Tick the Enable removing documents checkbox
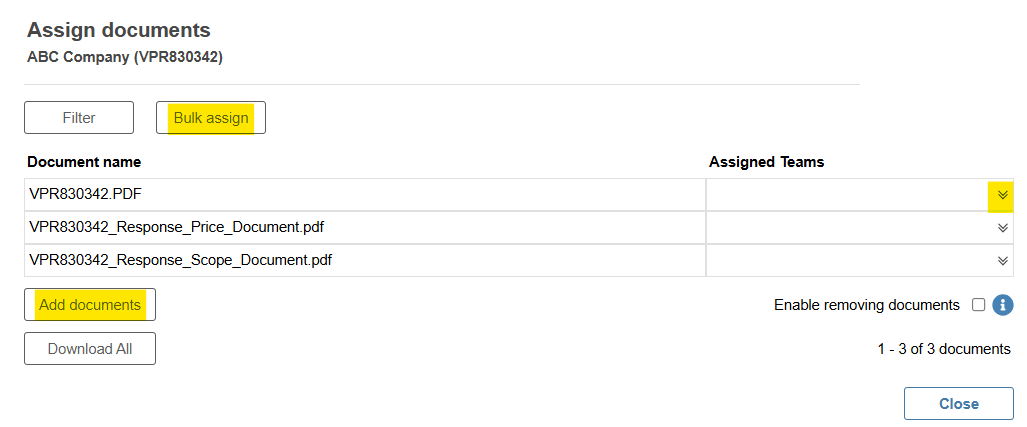 (979, 305)
